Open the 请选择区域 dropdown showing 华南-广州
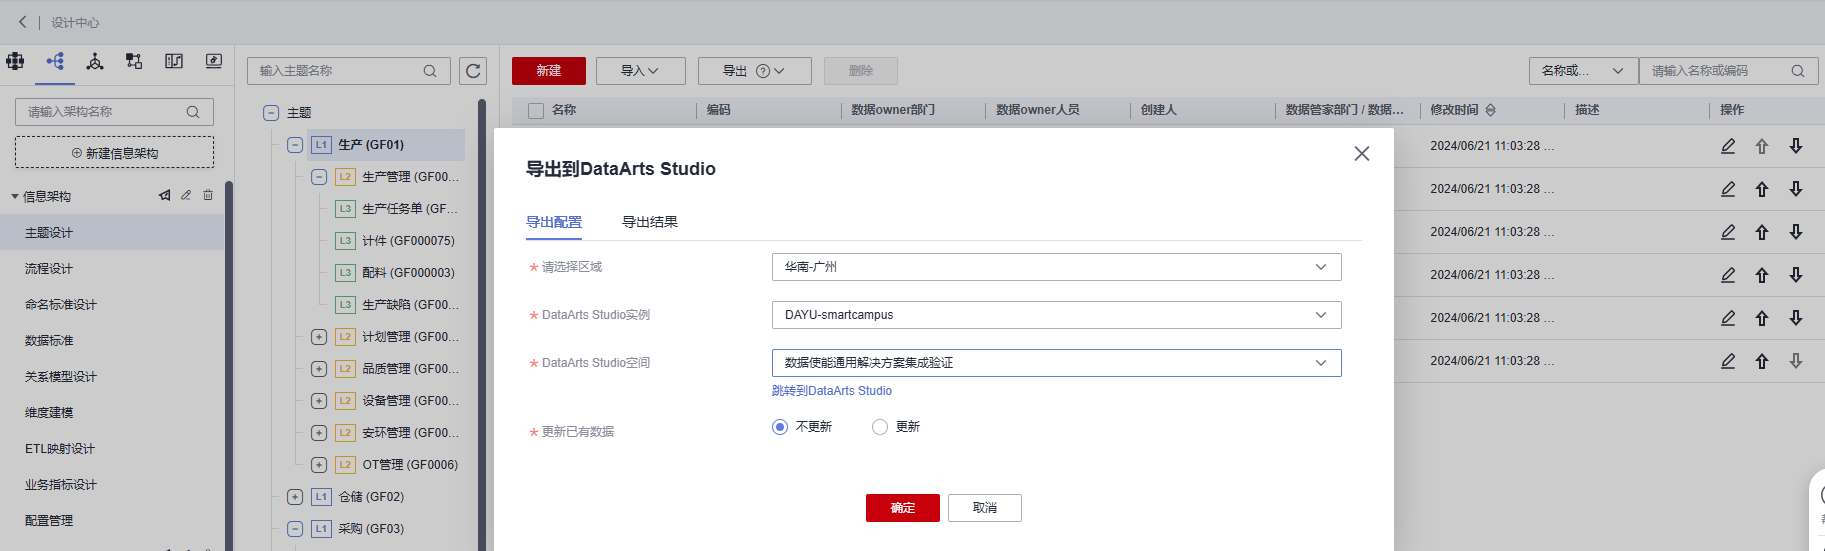Screen dimensions: 1825x551 pyautogui.click(x=1056, y=267)
